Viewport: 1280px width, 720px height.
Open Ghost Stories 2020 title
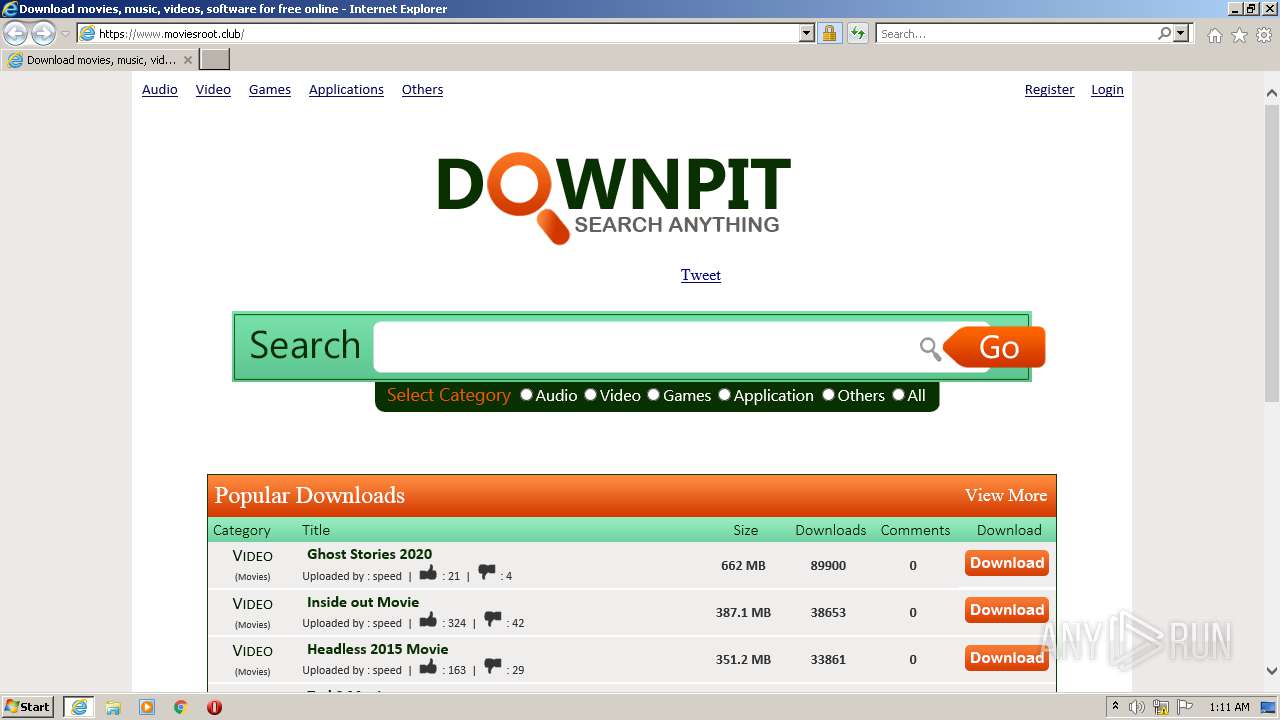tap(370, 554)
